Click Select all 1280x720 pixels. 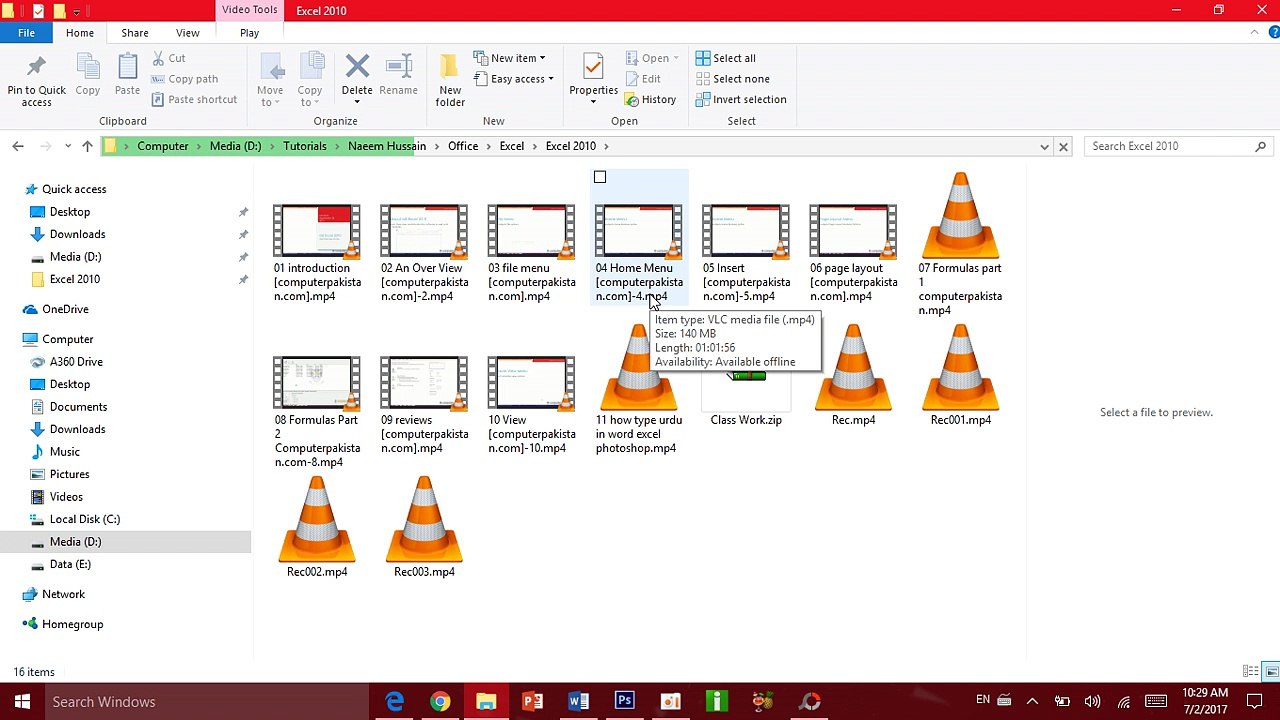[x=726, y=58]
